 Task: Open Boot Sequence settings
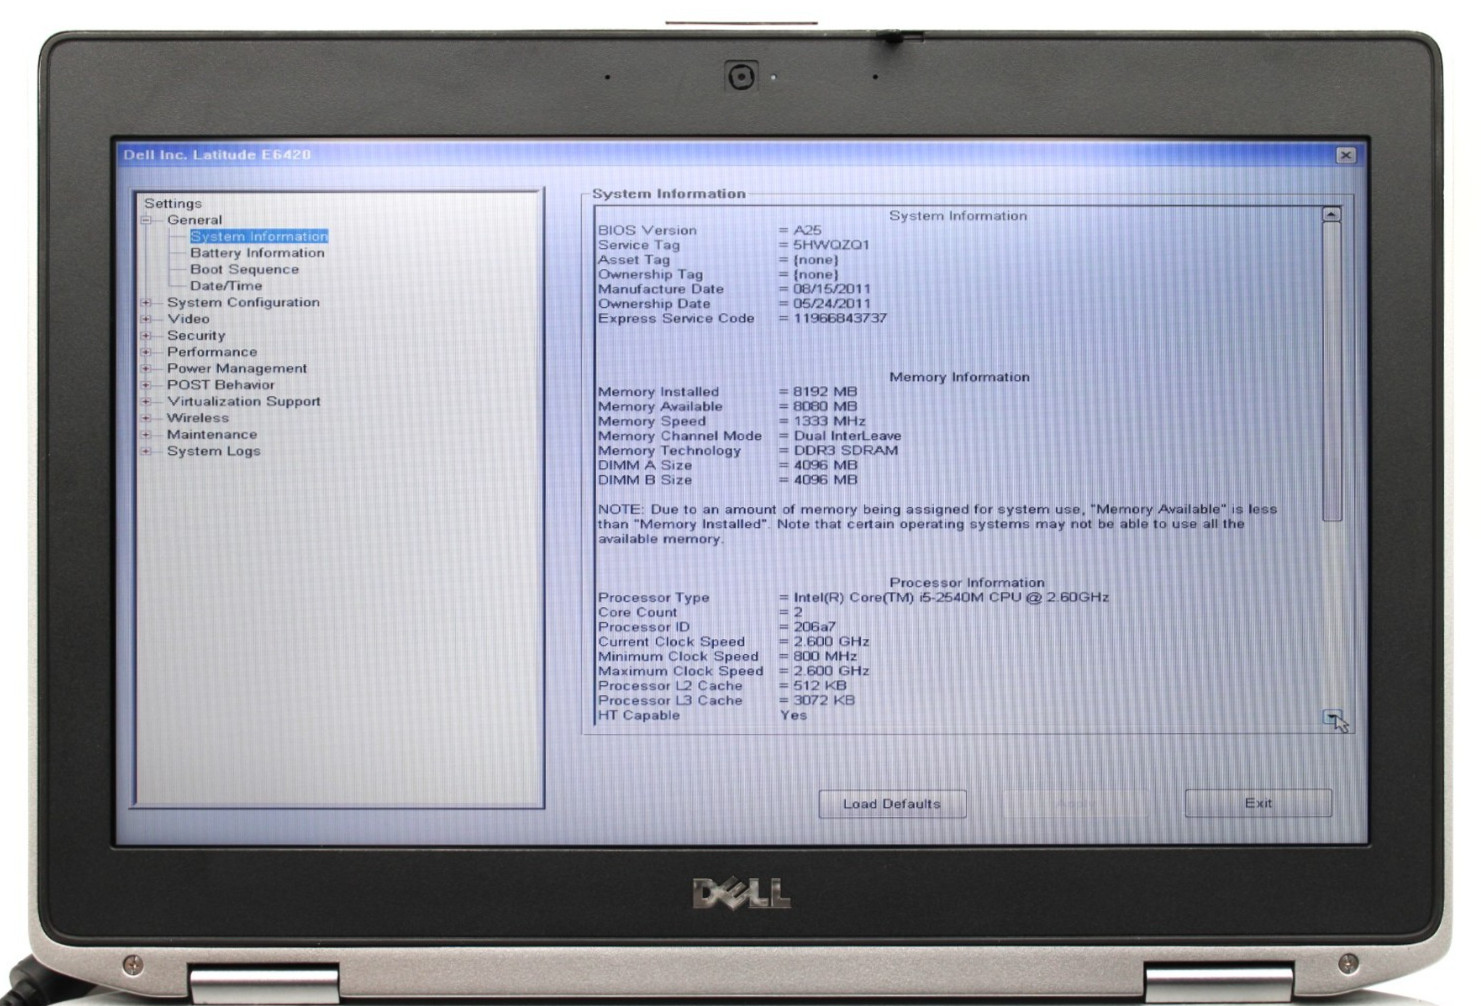click(244, 269)
